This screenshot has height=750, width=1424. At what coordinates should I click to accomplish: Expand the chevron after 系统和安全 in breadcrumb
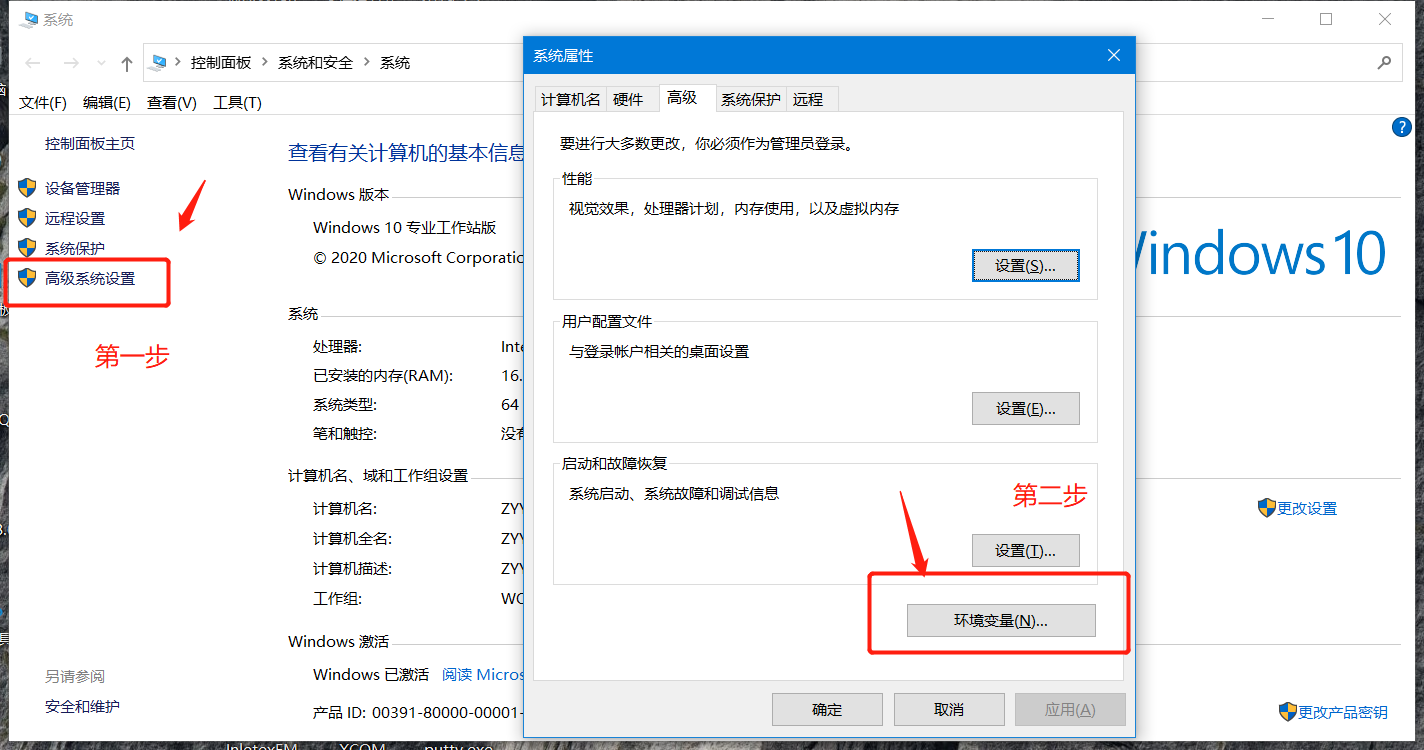click(x=367, y=63)
